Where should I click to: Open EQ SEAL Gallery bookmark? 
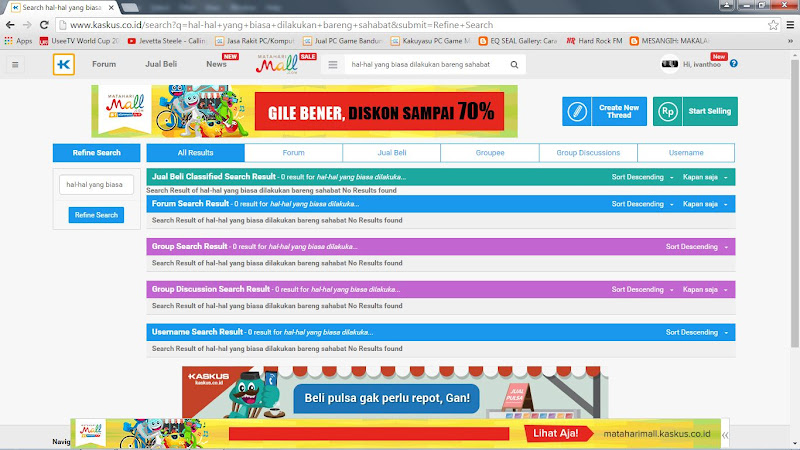518,41
